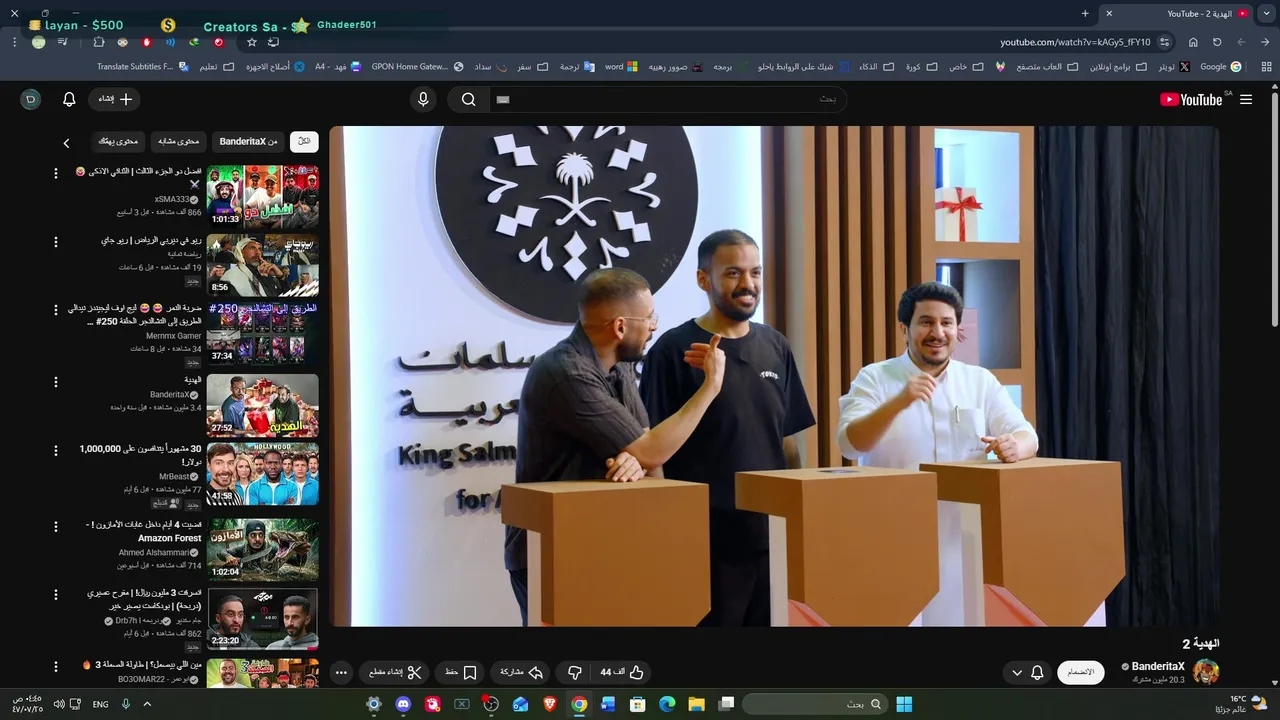Click the Chrome home button

[x=1193, y=42]
